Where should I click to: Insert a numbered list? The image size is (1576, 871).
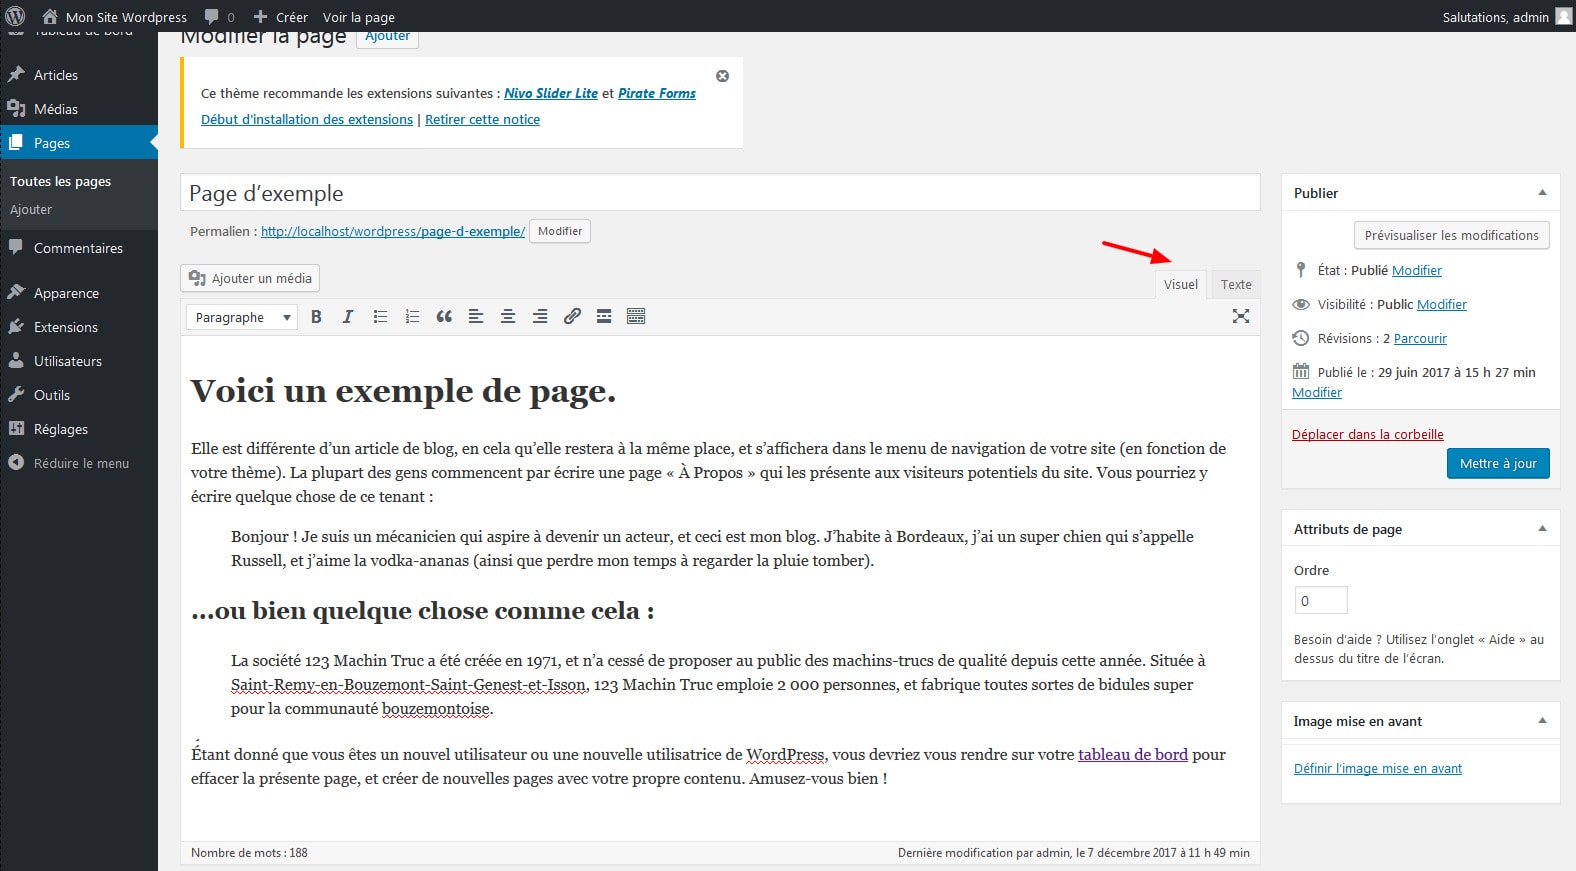pos(412,316)
